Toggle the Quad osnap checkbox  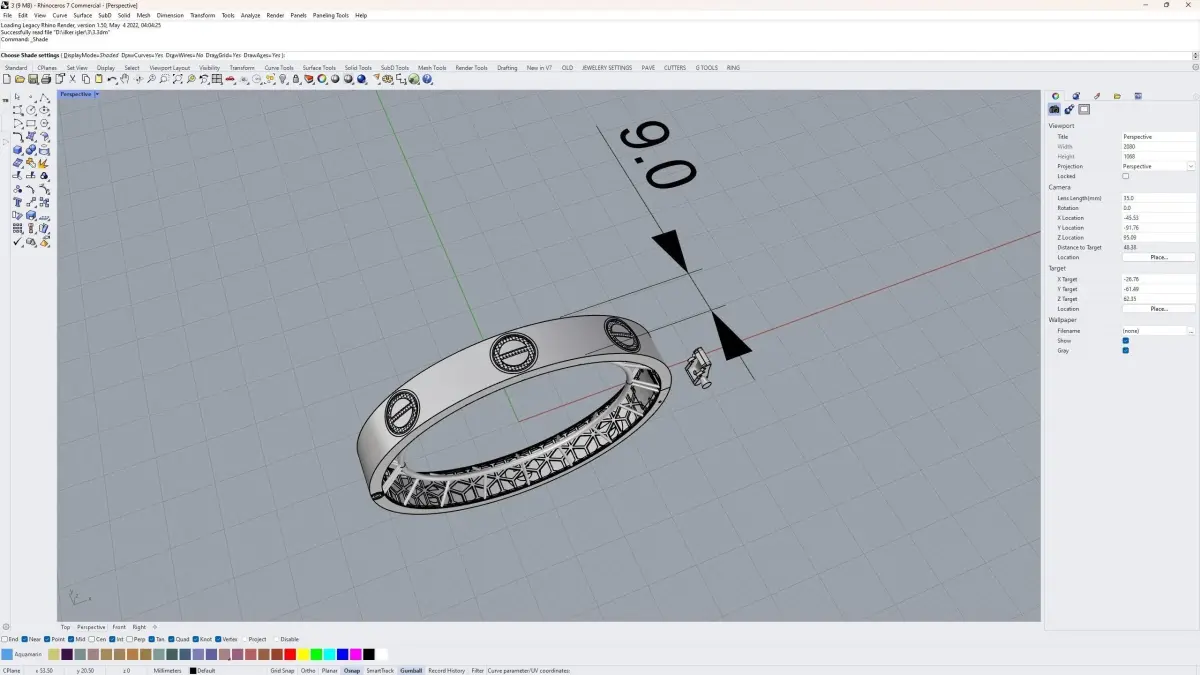pyautogui.click(x=172, y=639)
